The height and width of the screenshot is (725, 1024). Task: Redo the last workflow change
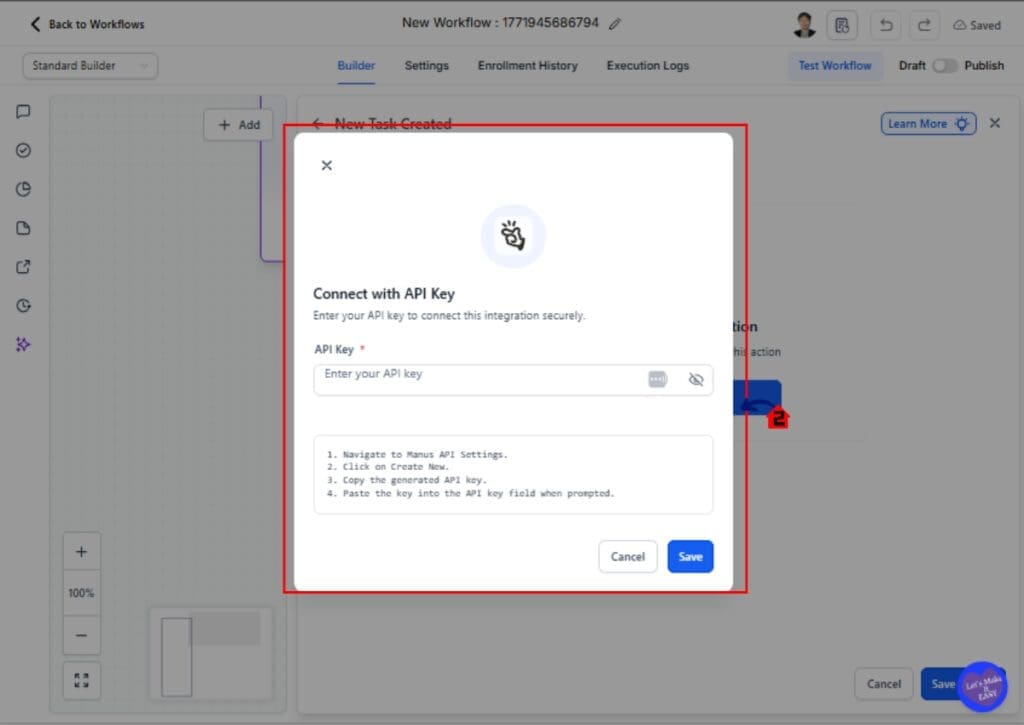coord(922,25)
